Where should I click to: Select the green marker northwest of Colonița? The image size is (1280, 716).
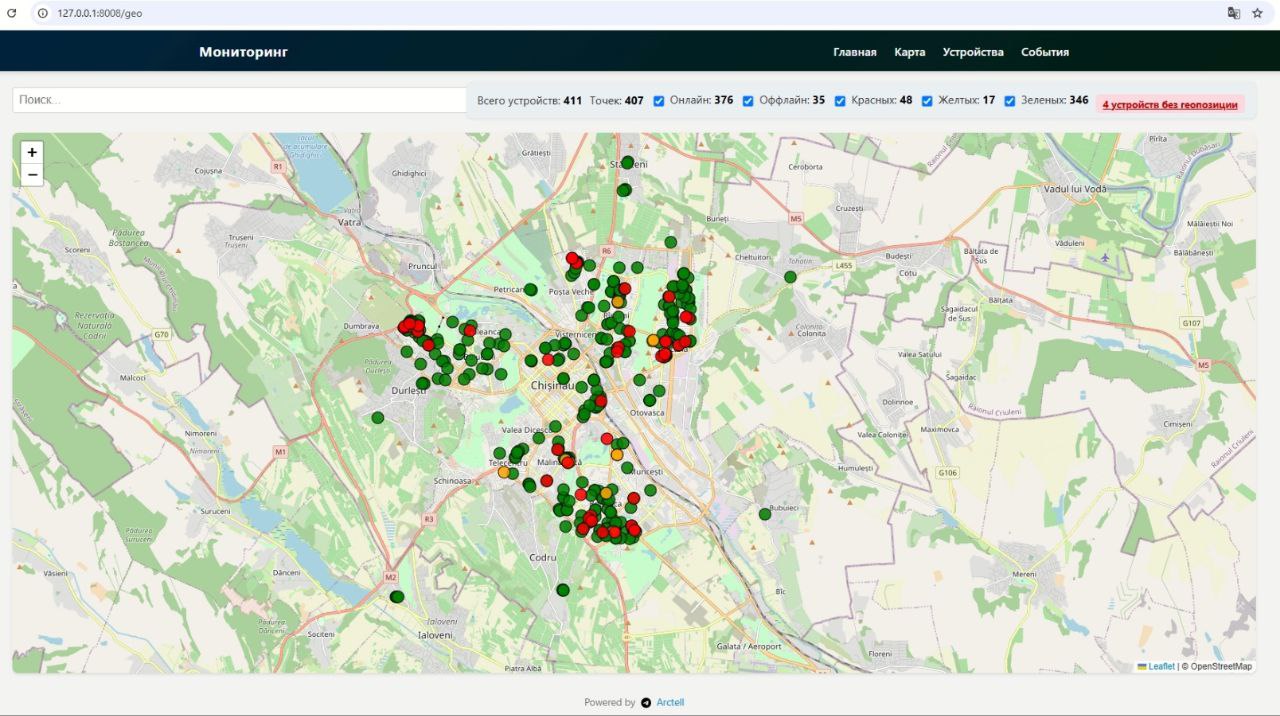point(790,277)
